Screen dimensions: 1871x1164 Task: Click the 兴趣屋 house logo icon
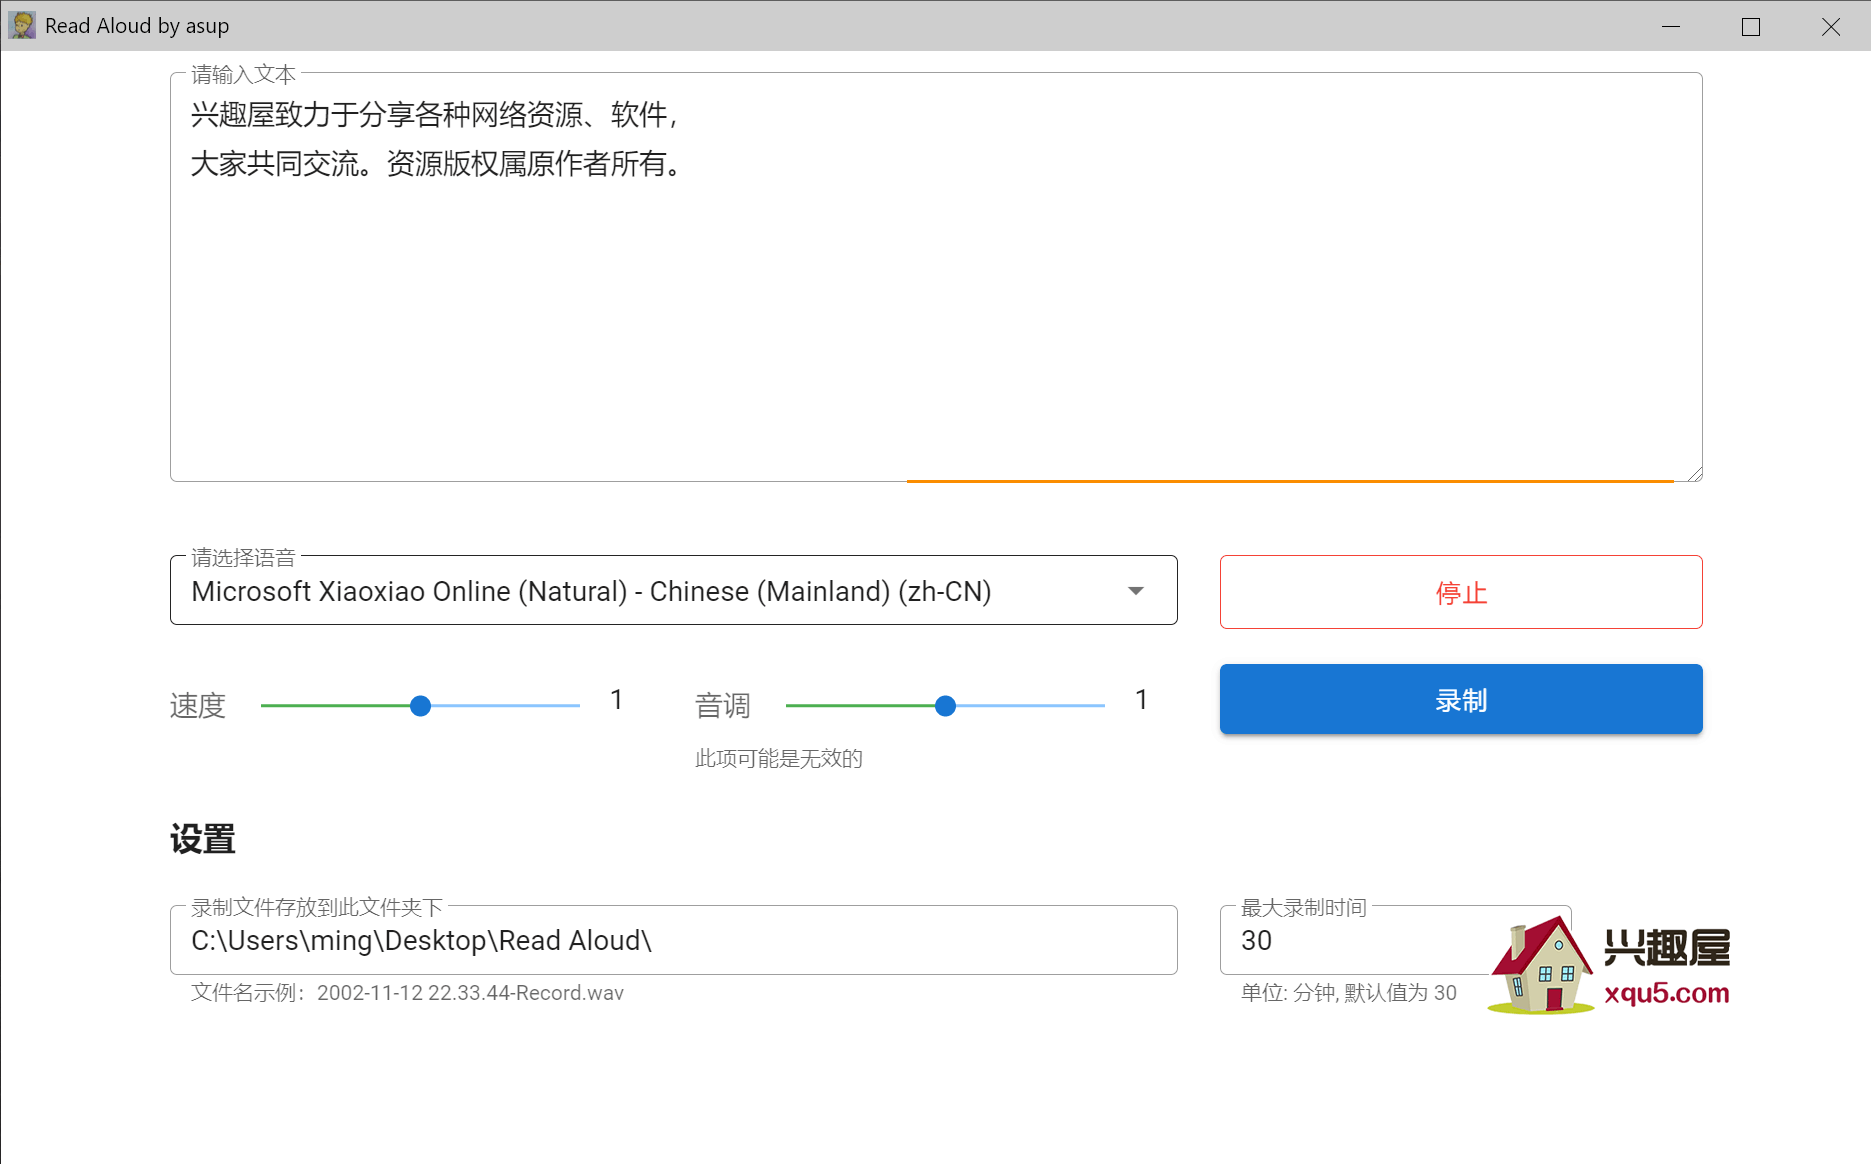tap(1540, 966)
